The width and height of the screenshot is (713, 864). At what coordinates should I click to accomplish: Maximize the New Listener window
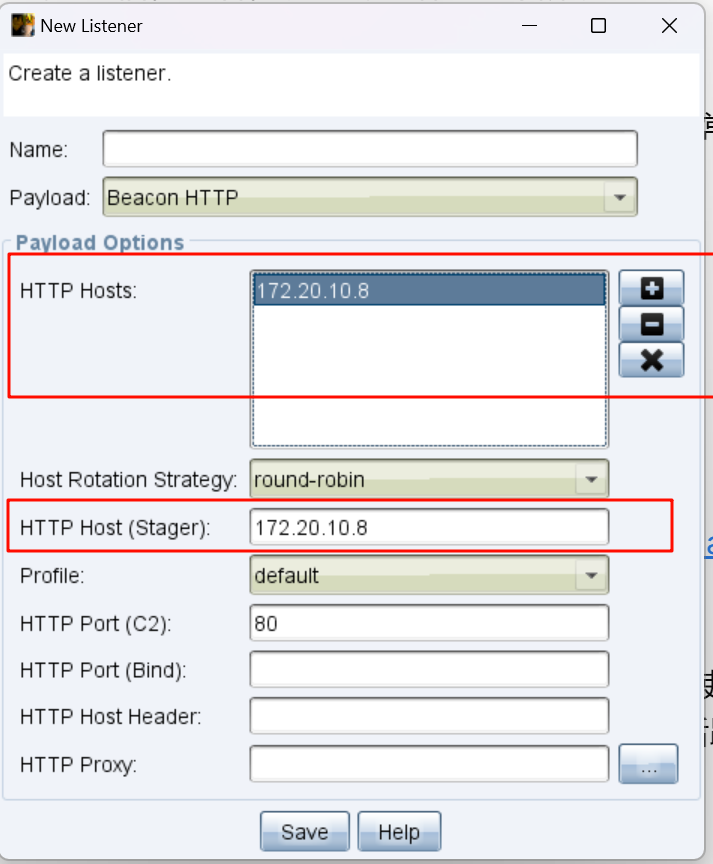(x=598, y=26)
